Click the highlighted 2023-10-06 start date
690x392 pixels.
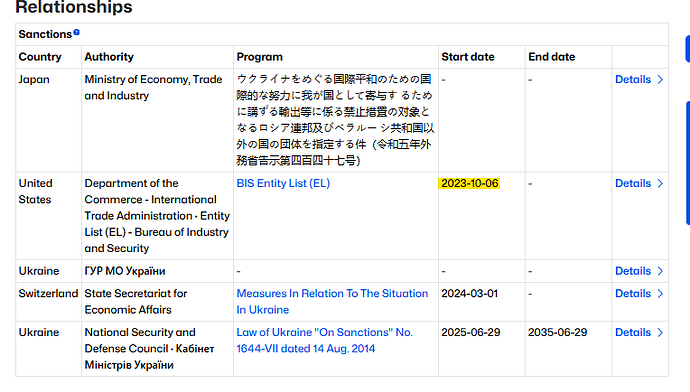coord(470,183)
